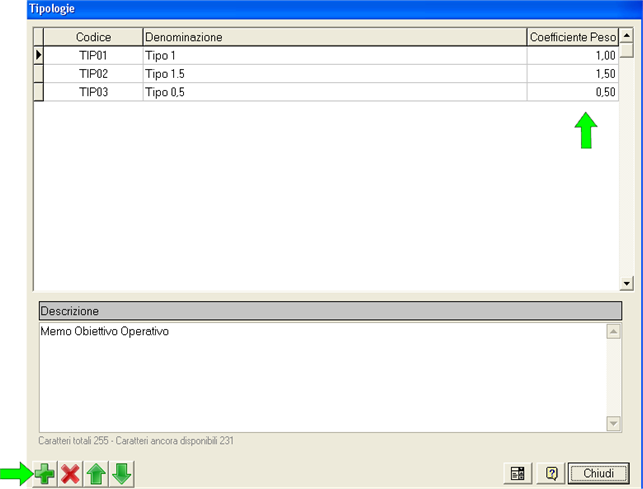The image size is (643, 489).
Task: Click the red X delete record icon
Action: click(x=70, y=474)
